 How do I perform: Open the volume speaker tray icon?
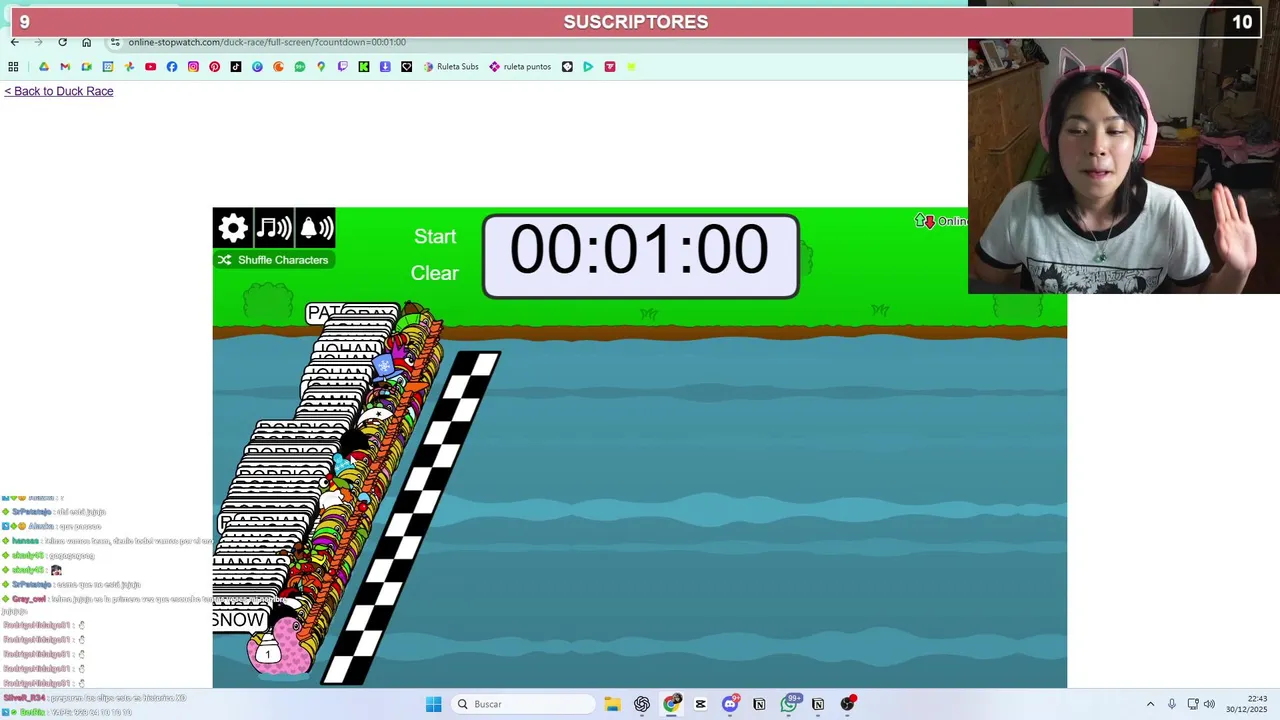pos(1210,704)
